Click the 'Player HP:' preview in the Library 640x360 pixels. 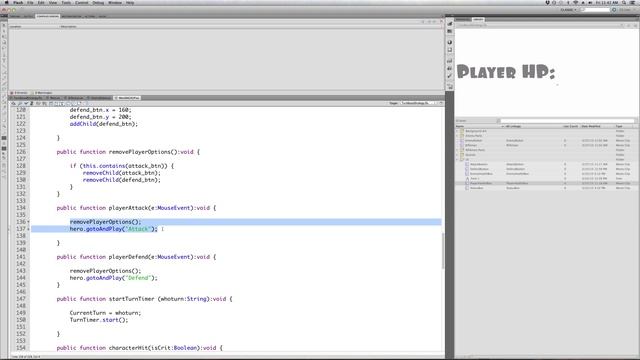506,72
